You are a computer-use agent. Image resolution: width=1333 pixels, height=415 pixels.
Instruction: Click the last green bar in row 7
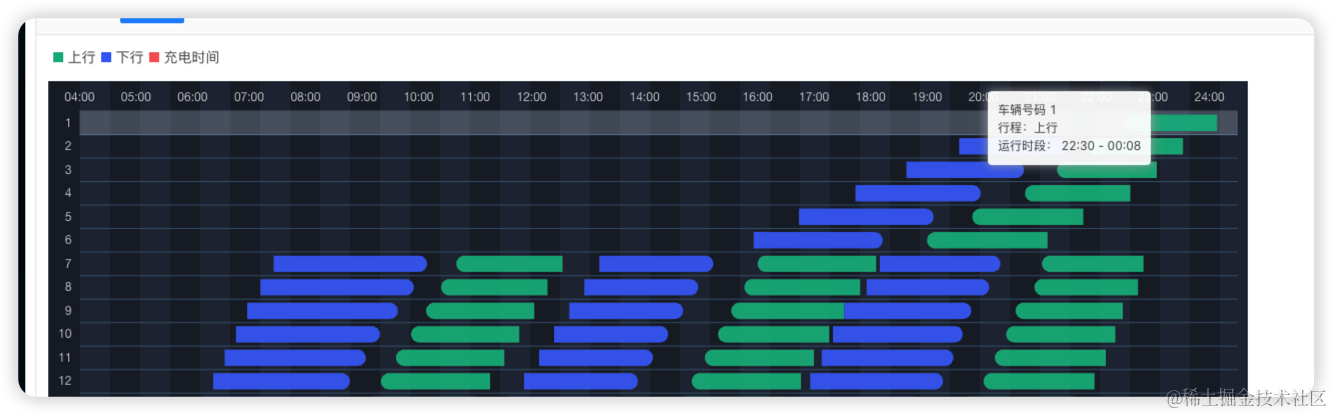(x=1093, y=264)
